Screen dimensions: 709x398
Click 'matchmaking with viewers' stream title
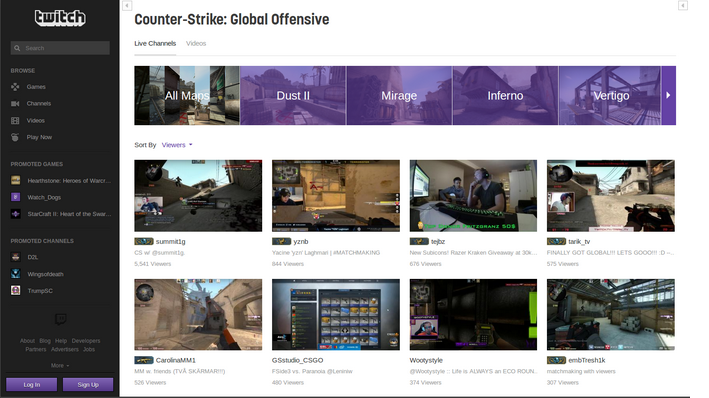(x=581, y=371)
